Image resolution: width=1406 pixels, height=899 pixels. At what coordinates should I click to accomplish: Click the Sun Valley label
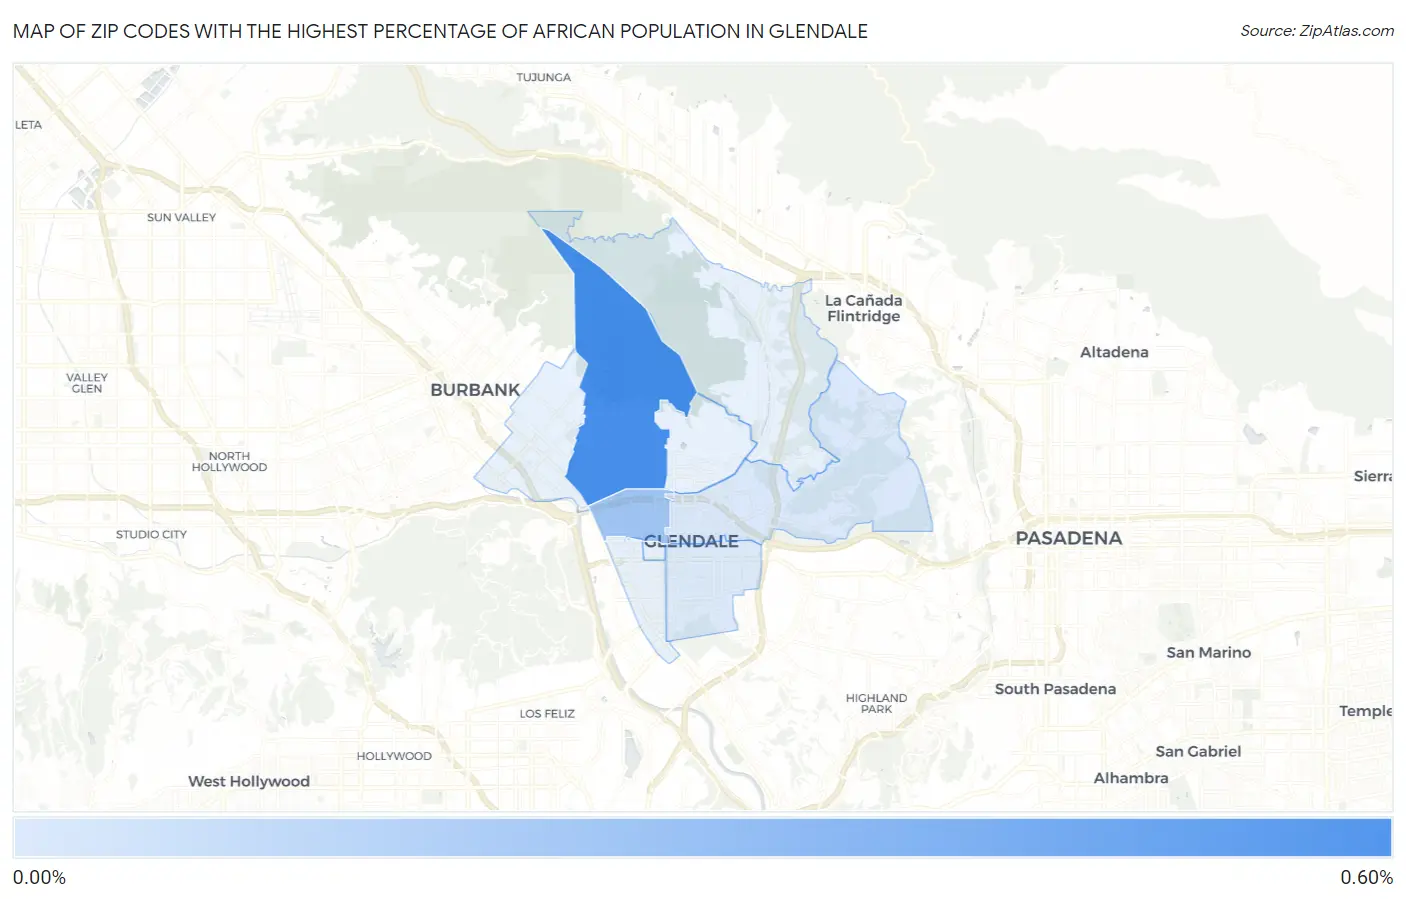tap(181, 217)
